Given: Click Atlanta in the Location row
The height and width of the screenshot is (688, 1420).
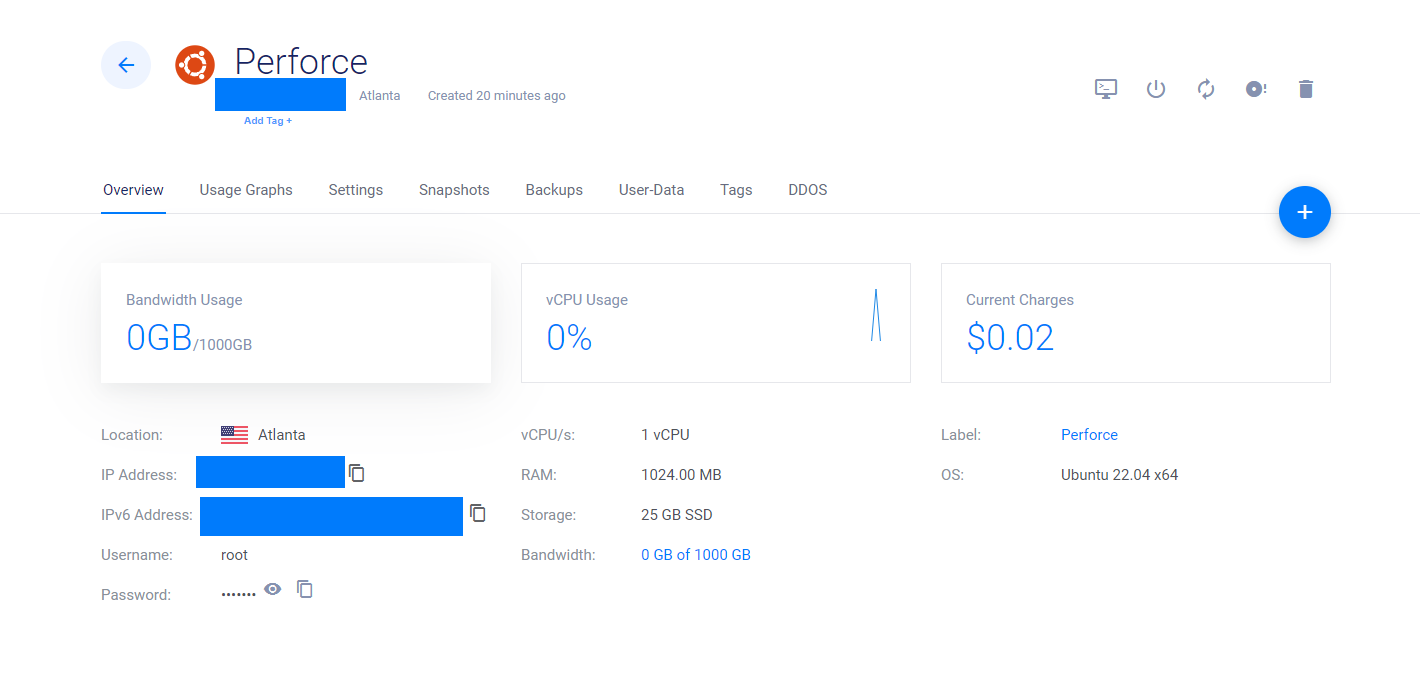Looking at the screenshot, I should pos(282,435).
